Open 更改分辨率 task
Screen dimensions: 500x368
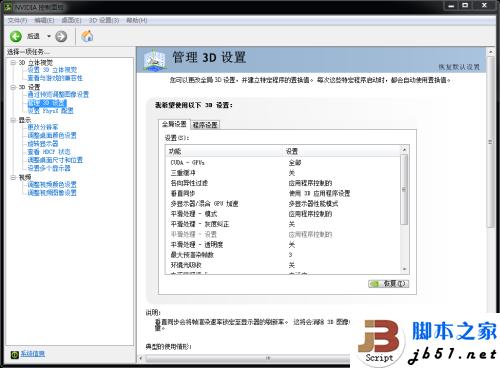point(43,127)
